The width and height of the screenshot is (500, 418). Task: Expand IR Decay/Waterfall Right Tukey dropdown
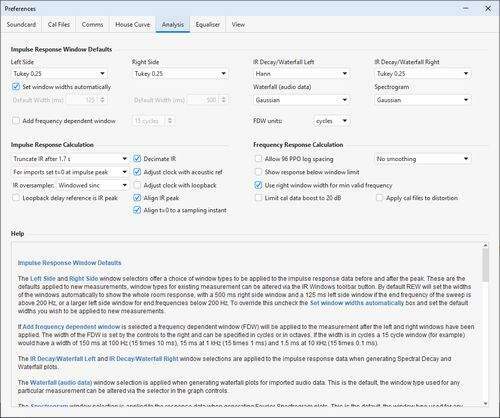[422, 74]
